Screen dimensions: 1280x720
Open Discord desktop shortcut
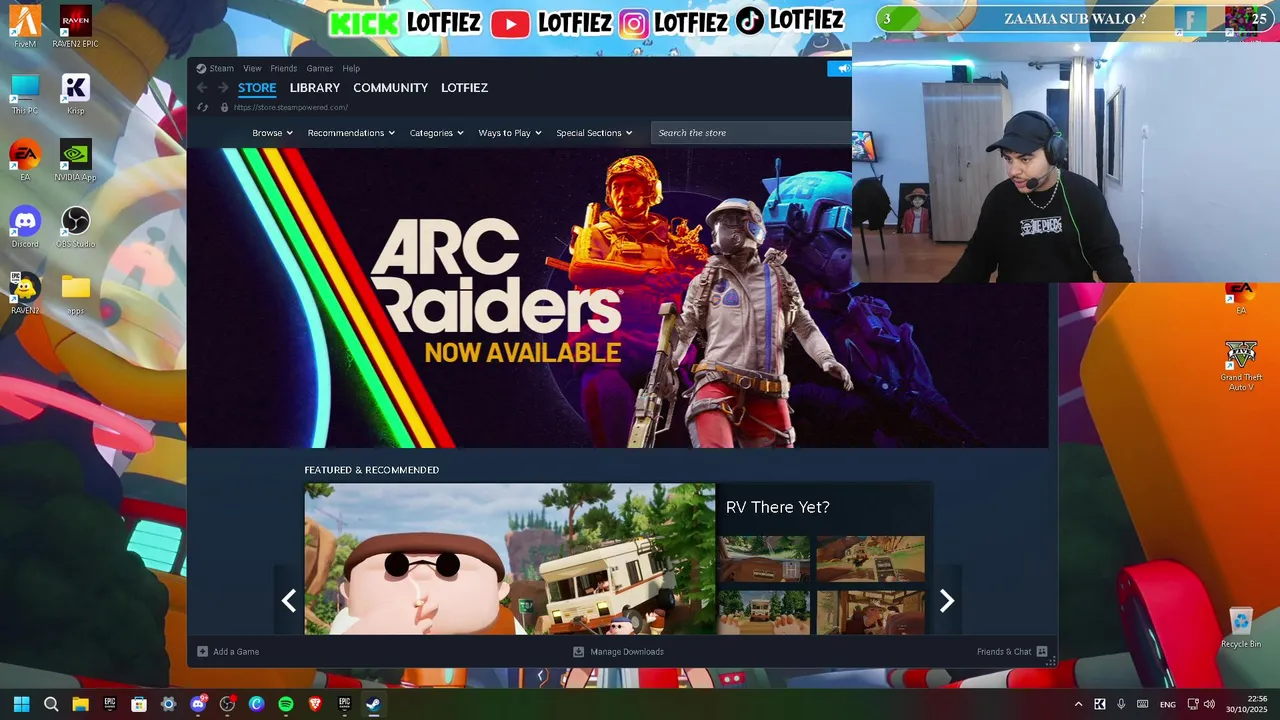click(25, 227)
